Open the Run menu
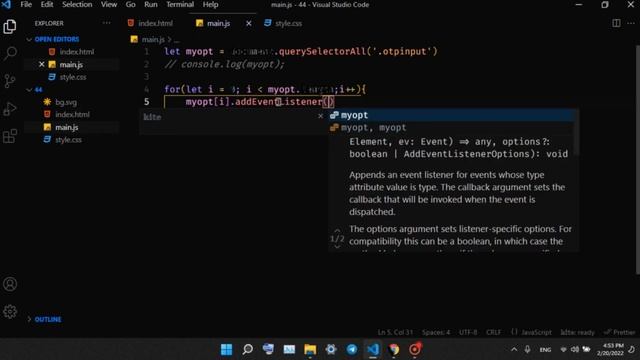 [151, 4]
